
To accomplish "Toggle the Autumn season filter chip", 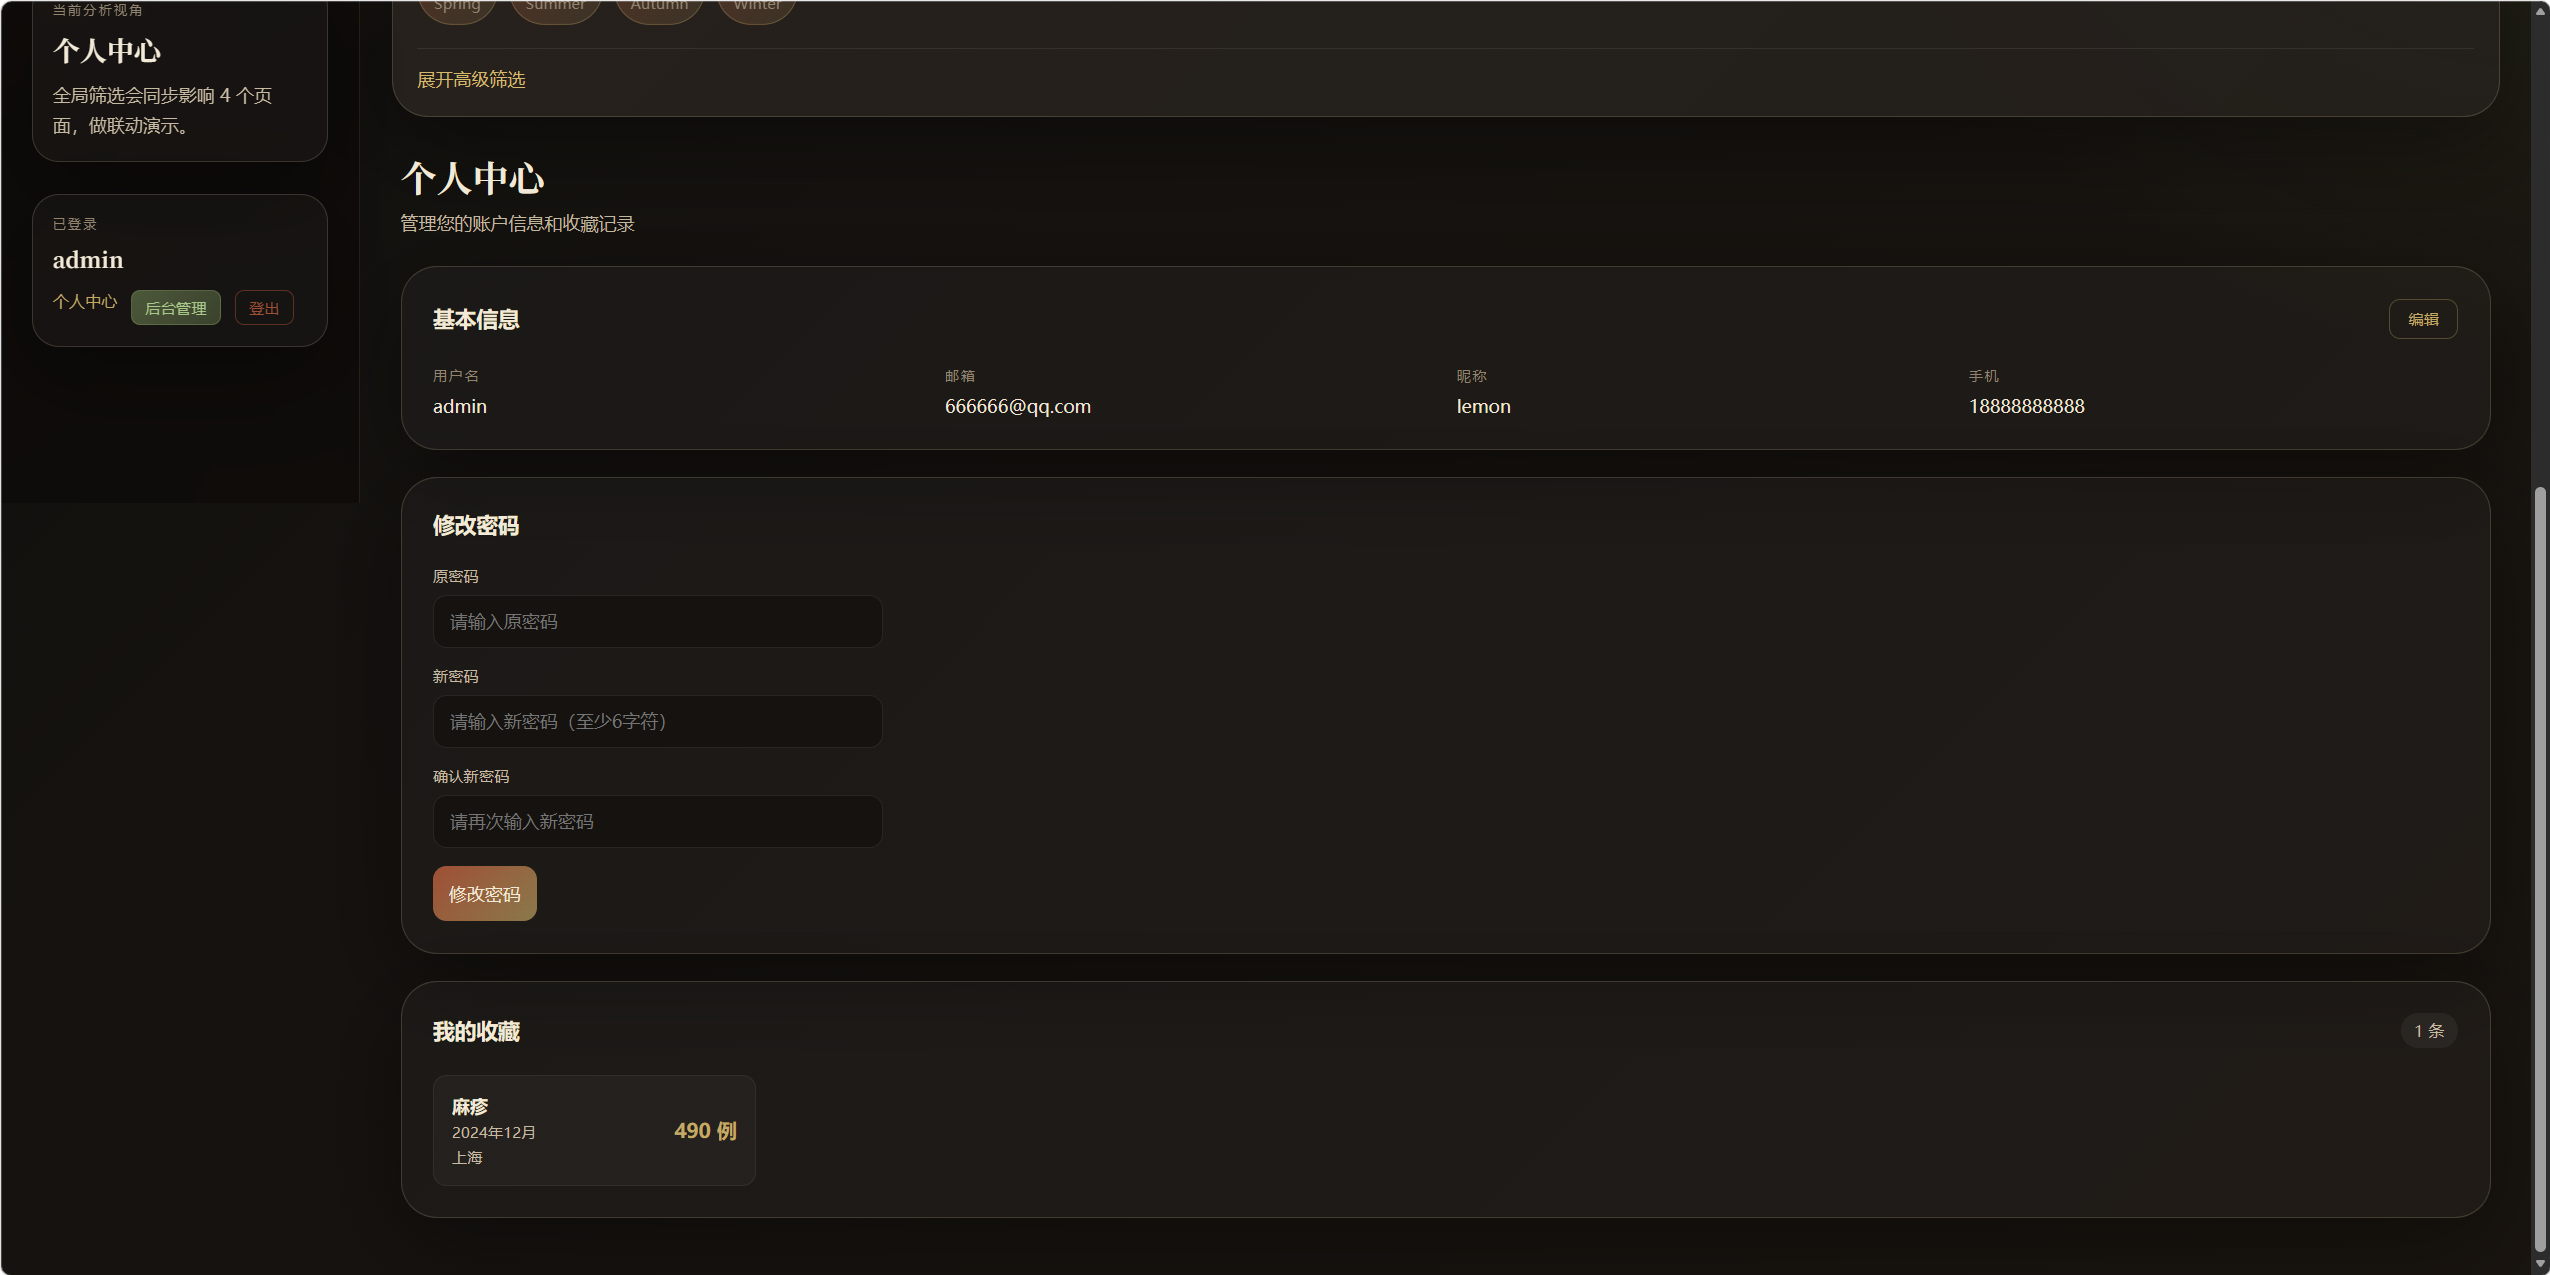I will 659,8.
